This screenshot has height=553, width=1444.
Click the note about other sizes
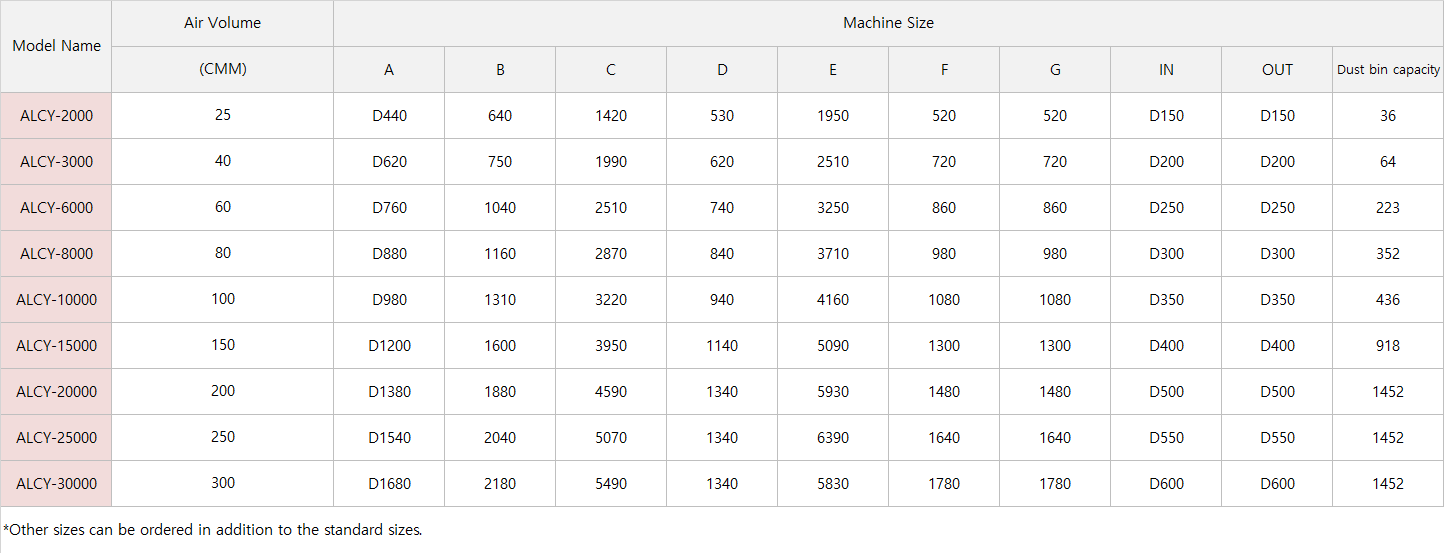pos(213,530)
